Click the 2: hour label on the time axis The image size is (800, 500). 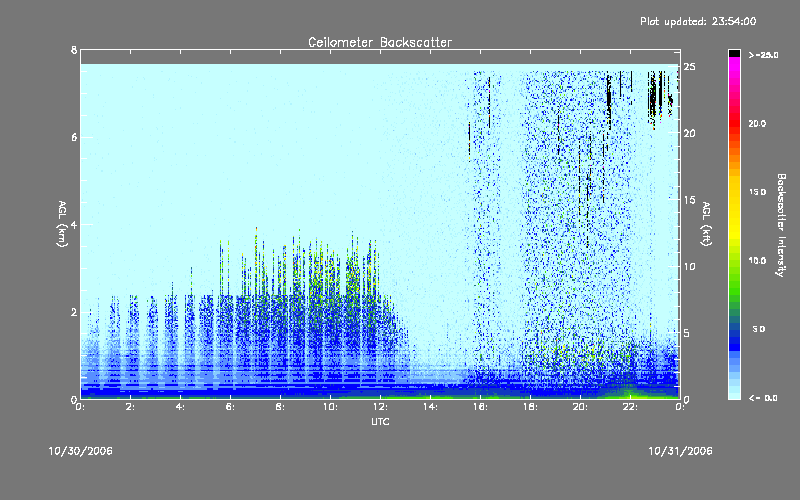131,407
